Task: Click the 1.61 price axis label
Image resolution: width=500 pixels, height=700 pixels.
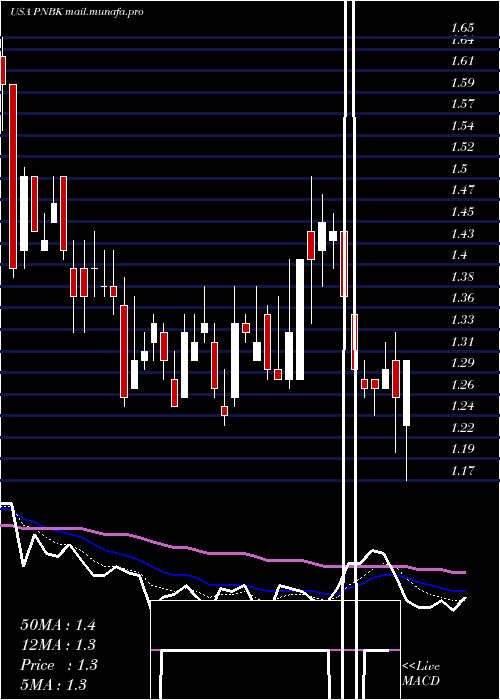Action: (462, 61)
